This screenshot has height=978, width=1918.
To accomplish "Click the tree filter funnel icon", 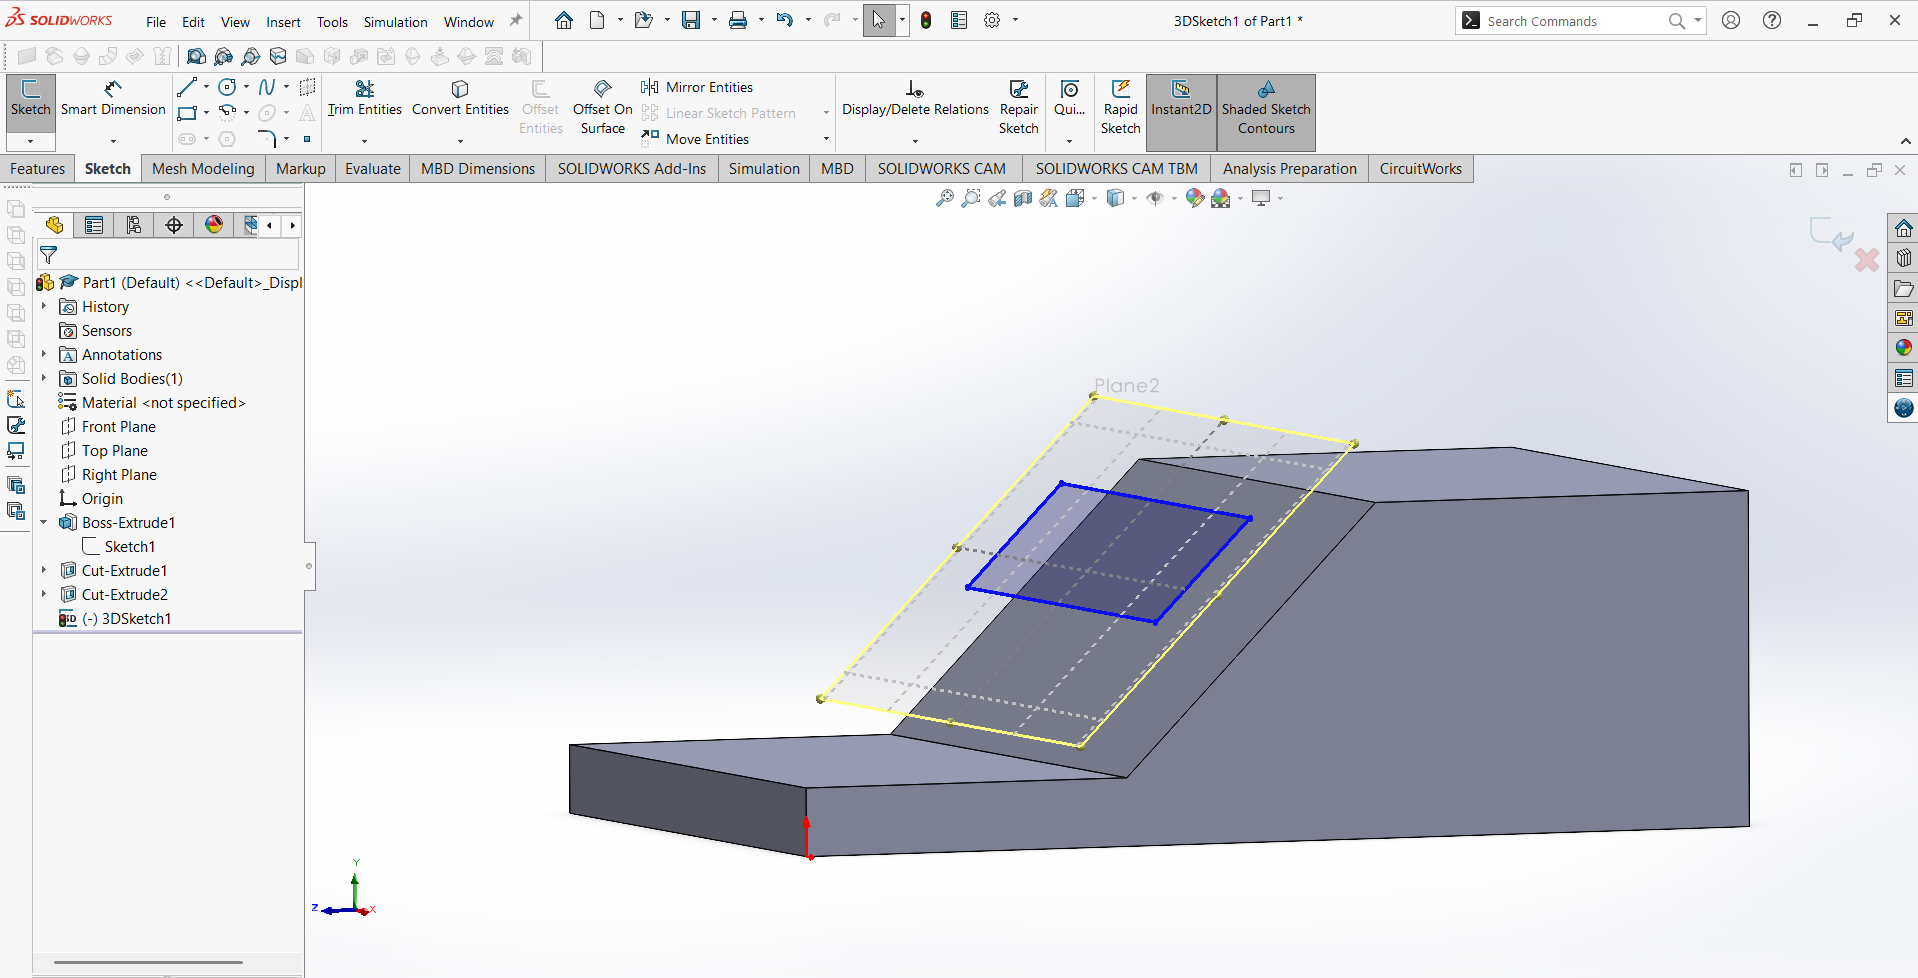I will (48, 255).
